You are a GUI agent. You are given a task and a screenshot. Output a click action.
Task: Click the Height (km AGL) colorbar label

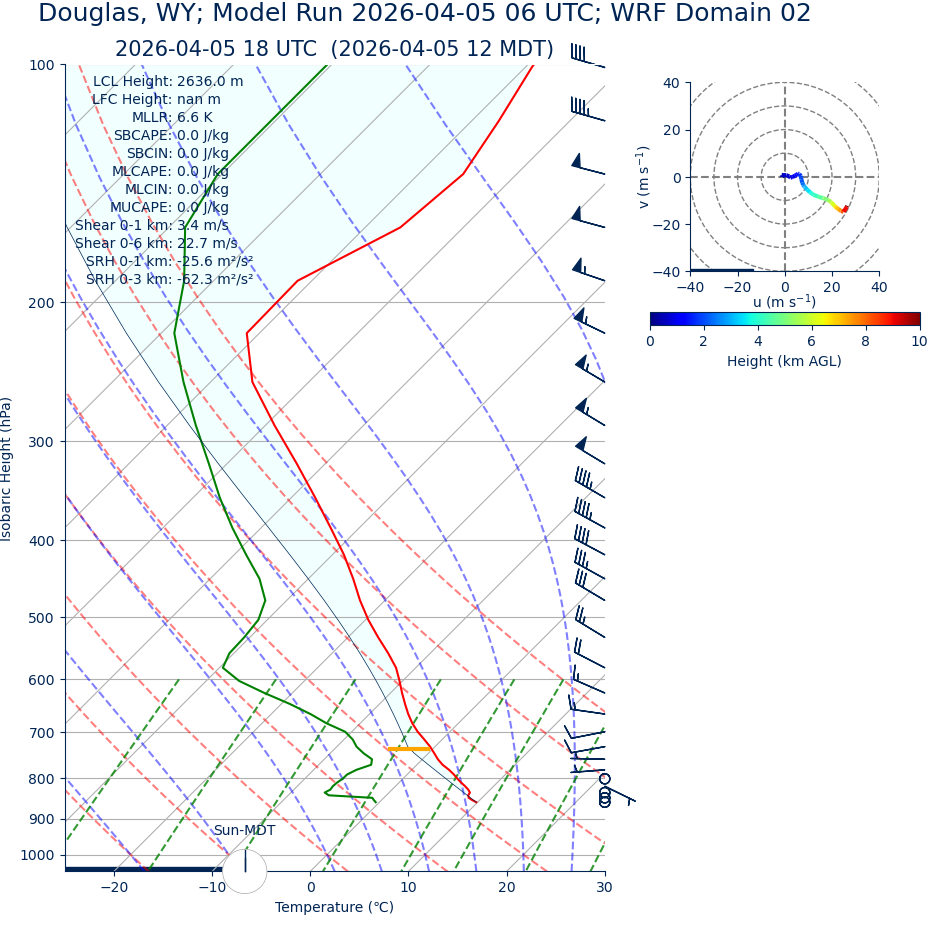tap(784, 361)
